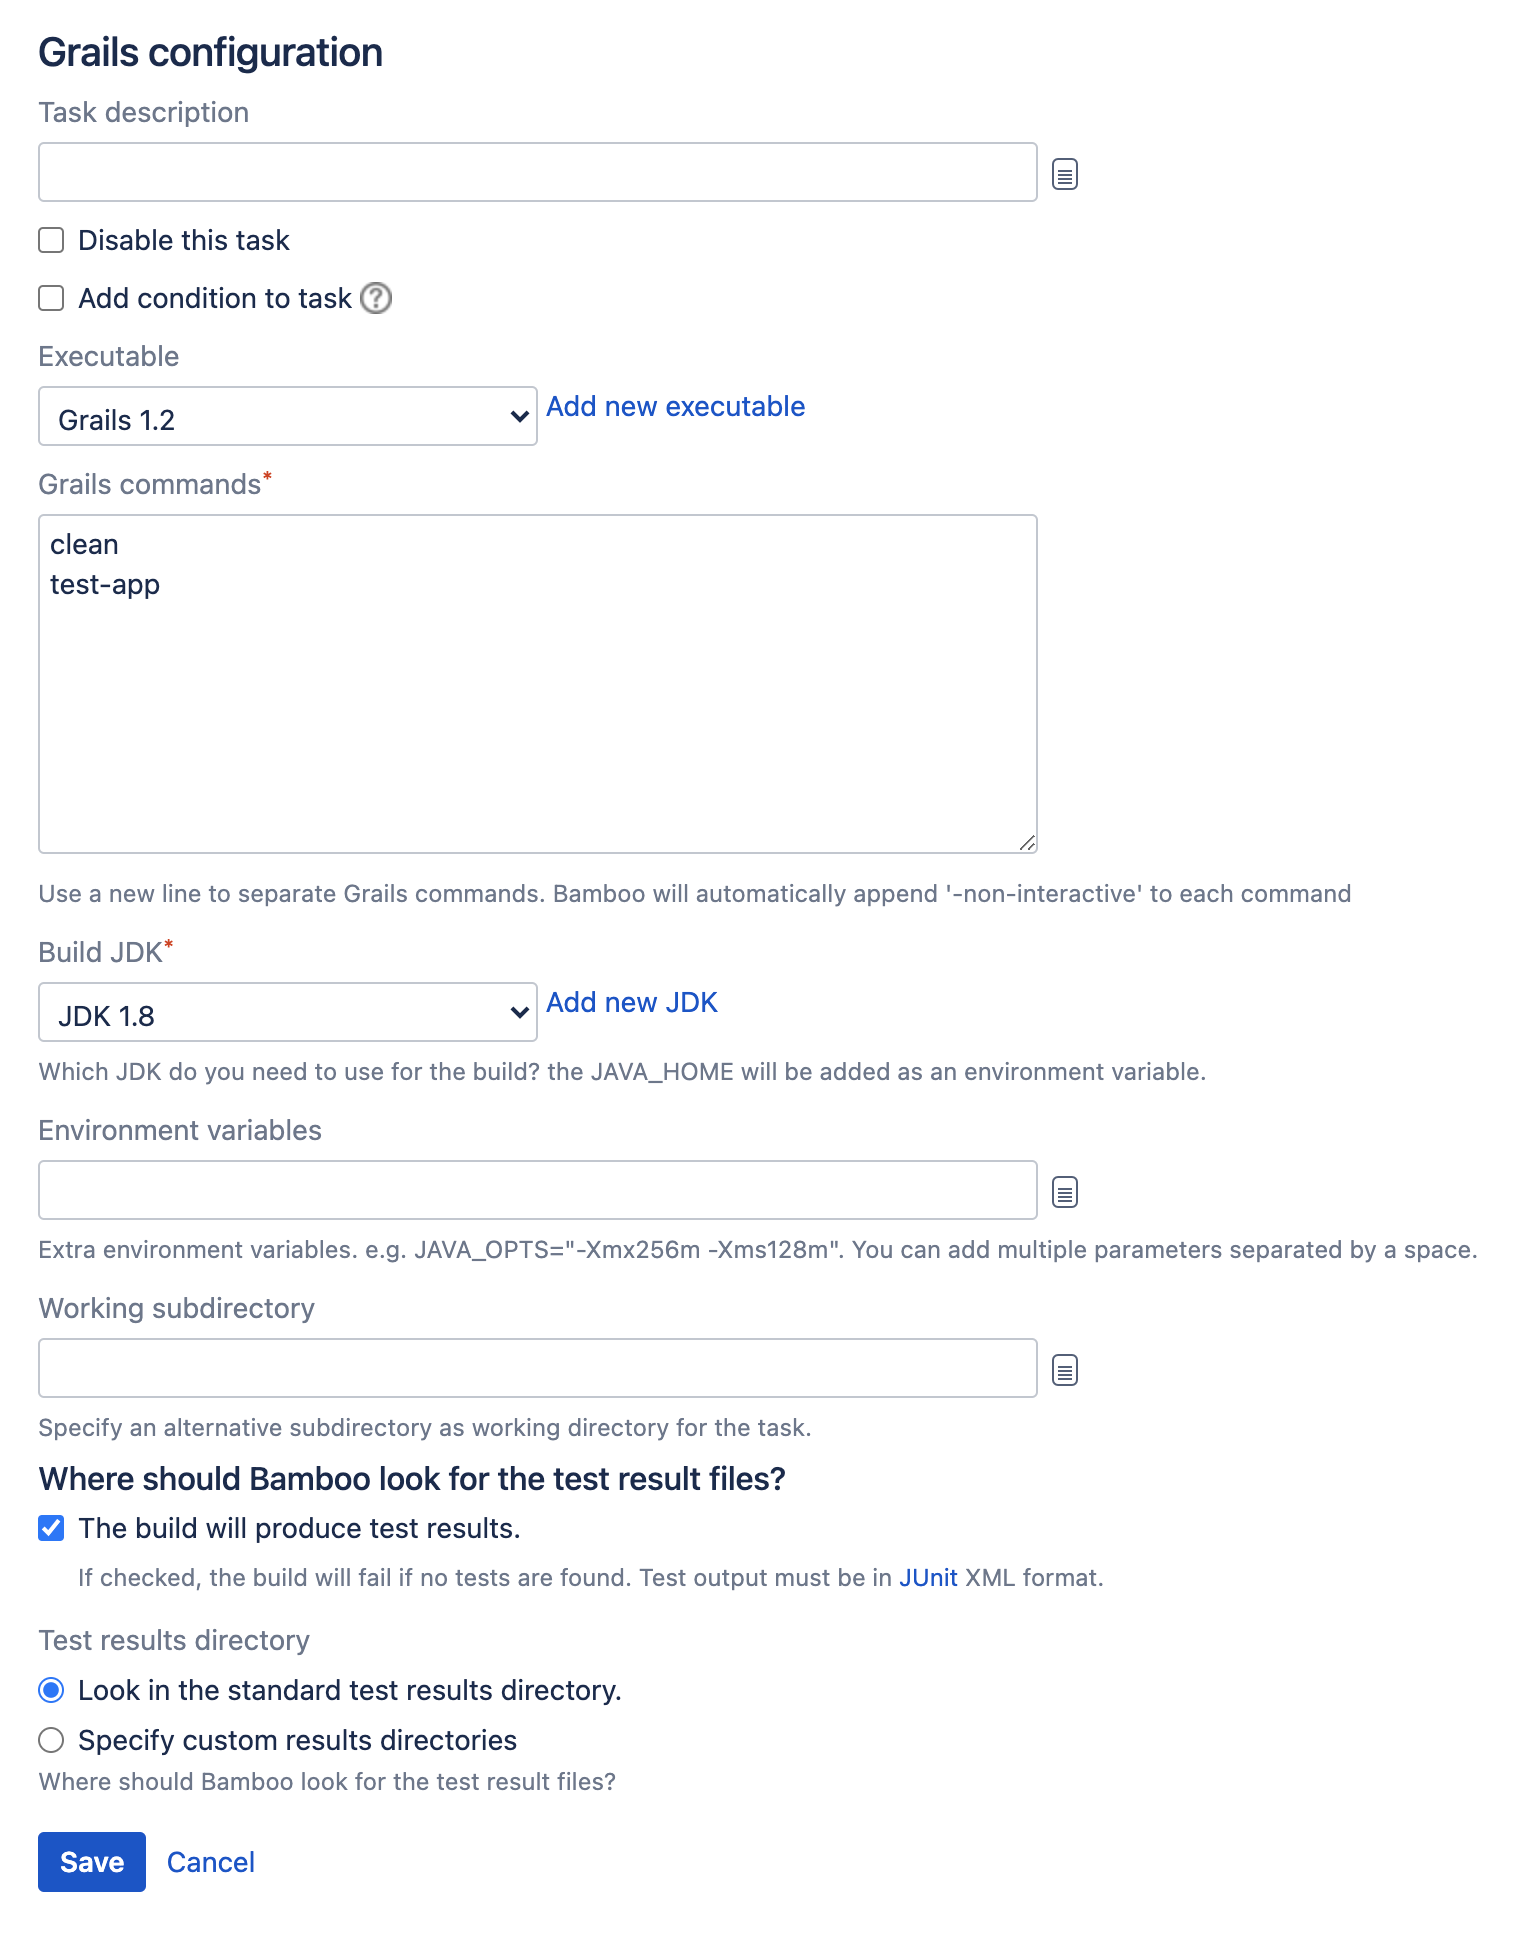
Task: Open the JUnit link
Action: tap(929, 1578)
